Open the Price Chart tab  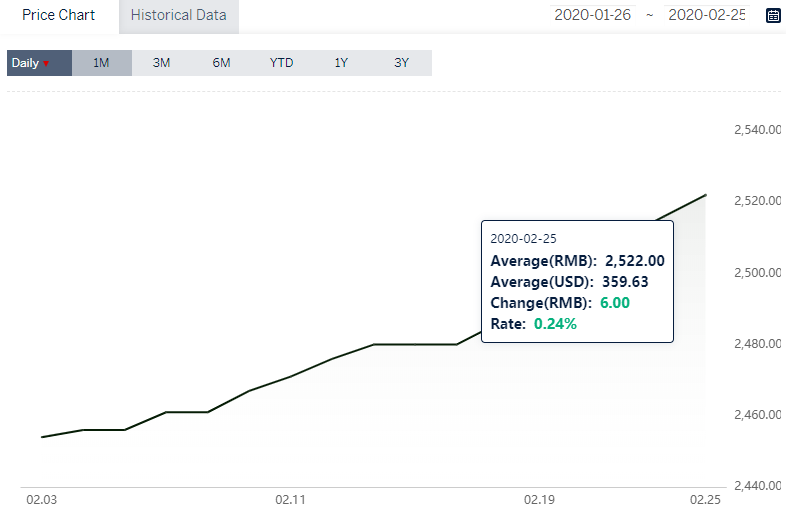(59, 15)
